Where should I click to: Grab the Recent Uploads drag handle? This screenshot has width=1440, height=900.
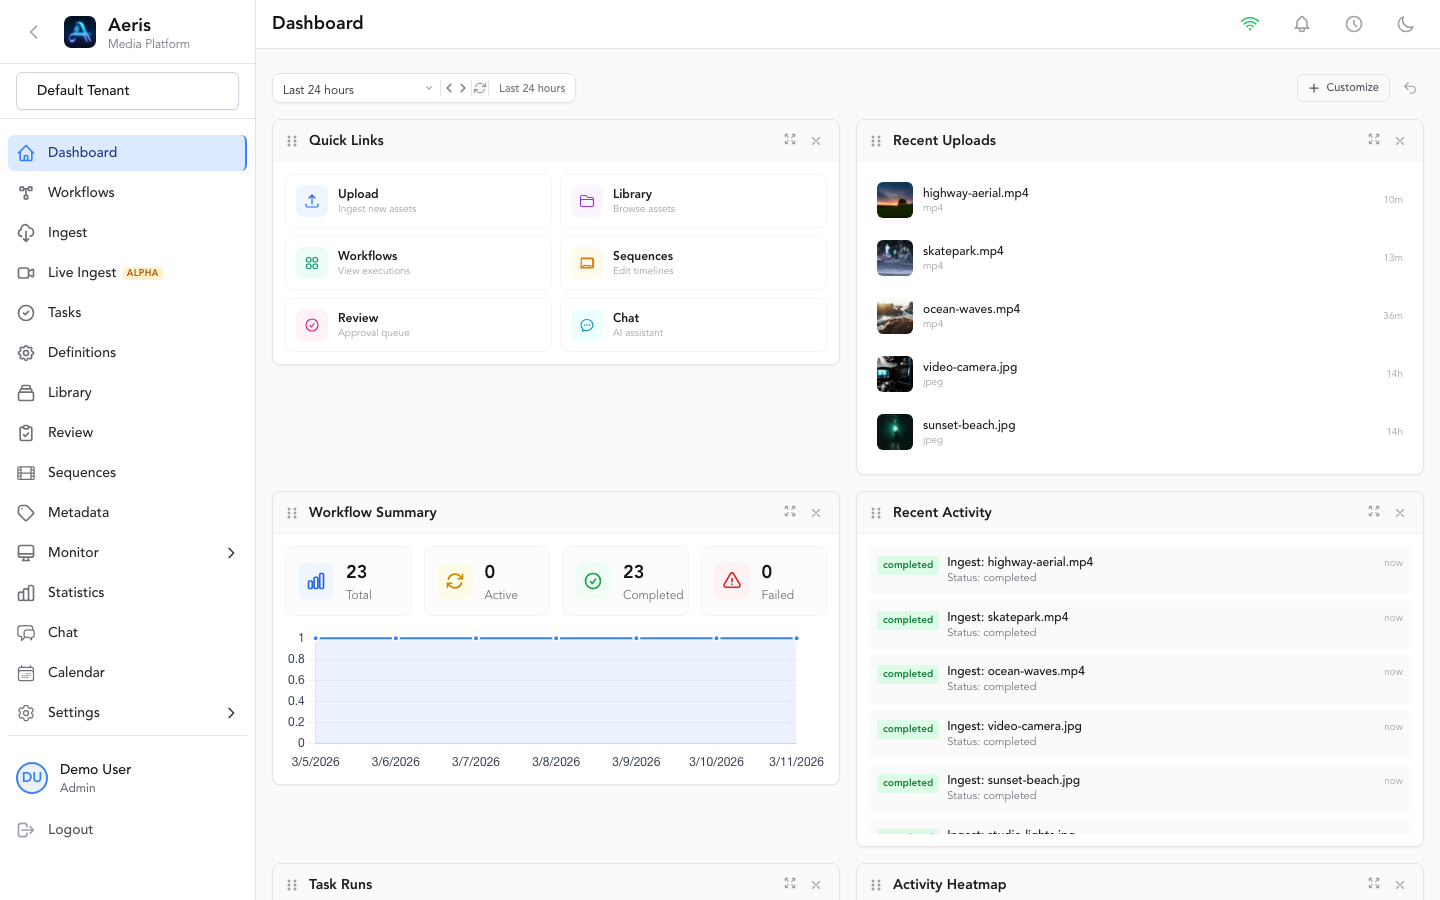point(876,141)
